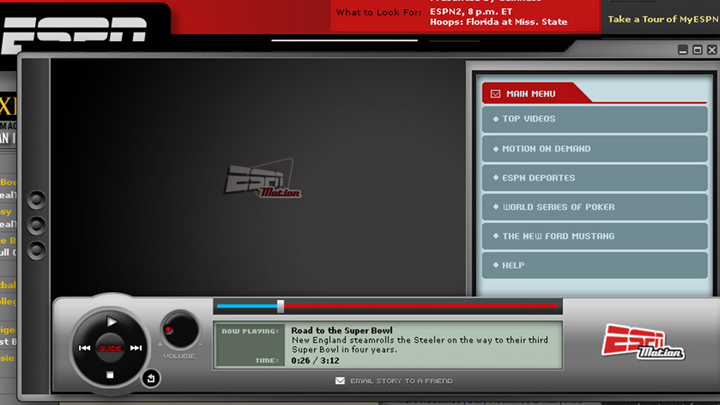Select Motion on Demand menu item
Image resolution: width=720 pixels, height=405 pixels.
595,149
